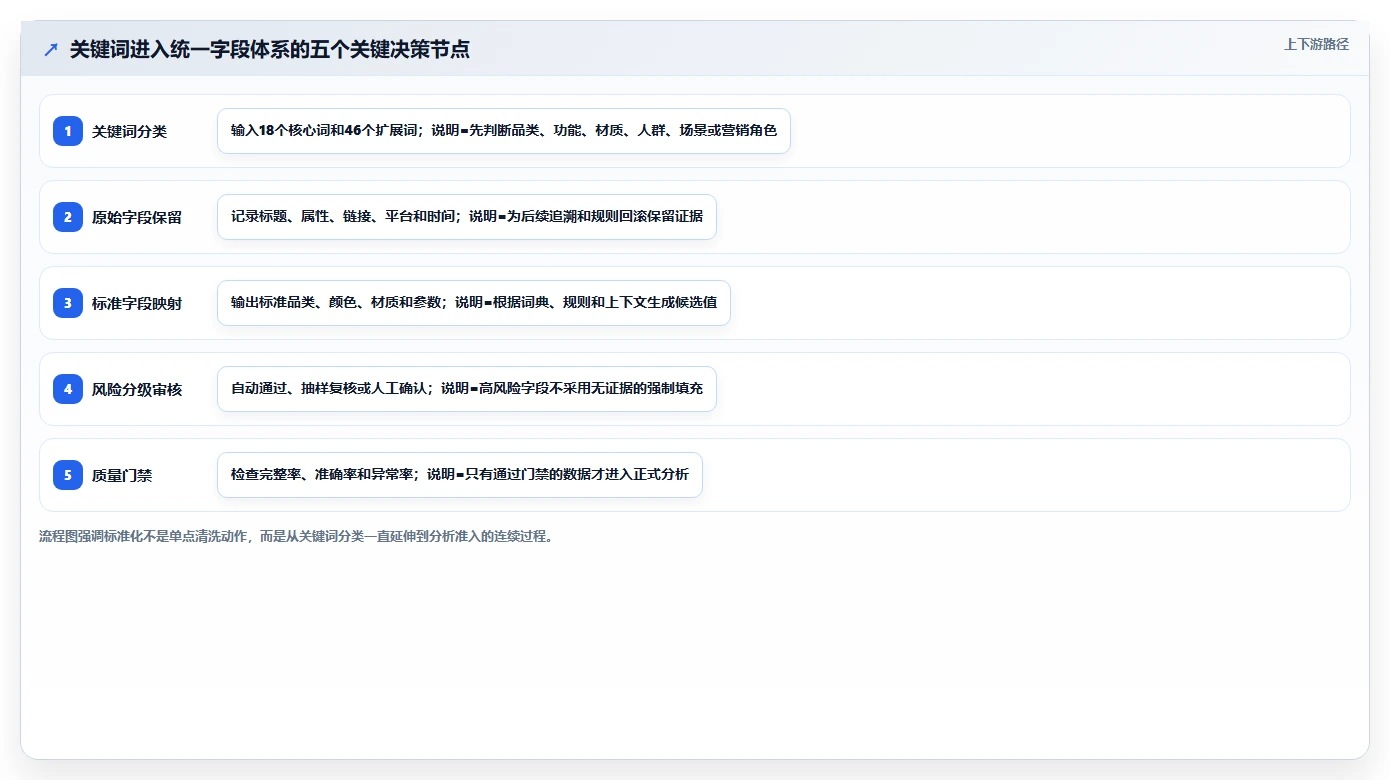Click the description starting 检查完整率、准确率
1390x780 pixels.
(460, 475)
